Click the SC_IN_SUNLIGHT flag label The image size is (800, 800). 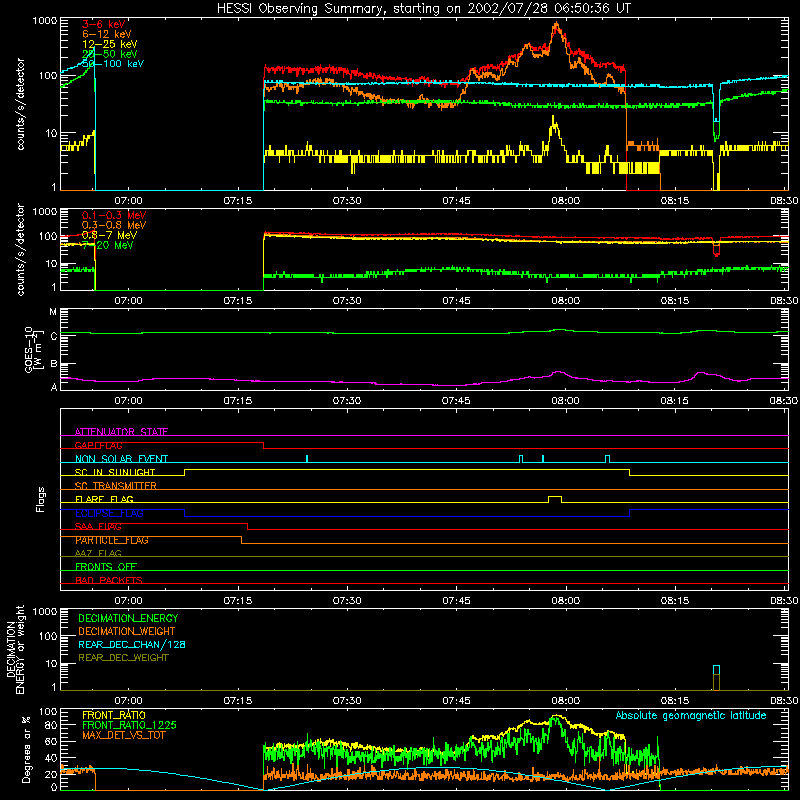[x=115, y=472]
